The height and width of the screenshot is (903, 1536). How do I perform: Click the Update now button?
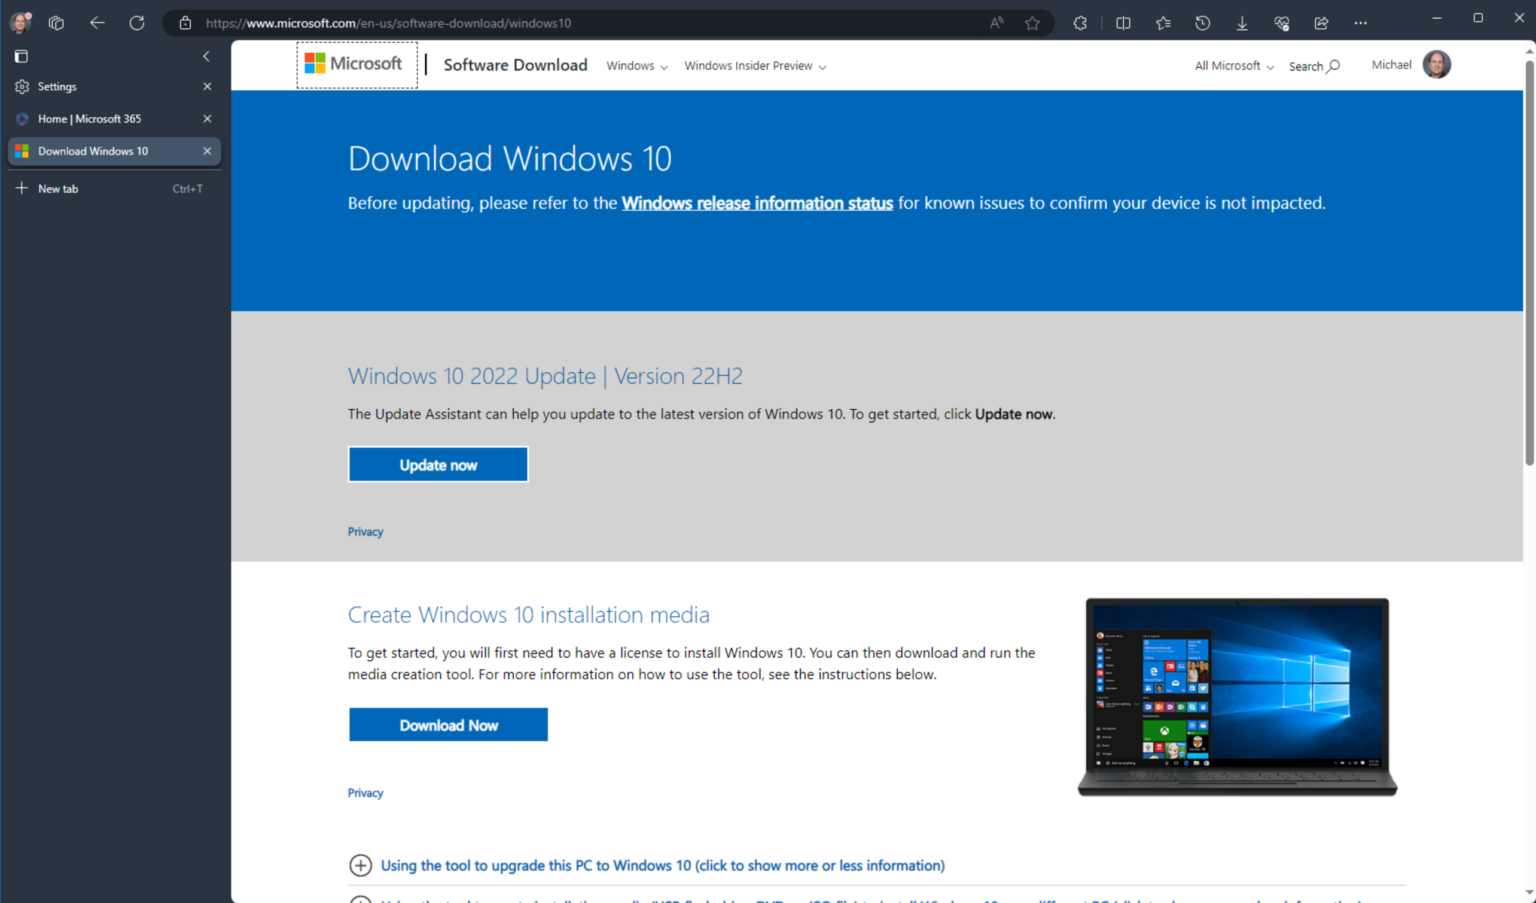(x=438, y=464)
